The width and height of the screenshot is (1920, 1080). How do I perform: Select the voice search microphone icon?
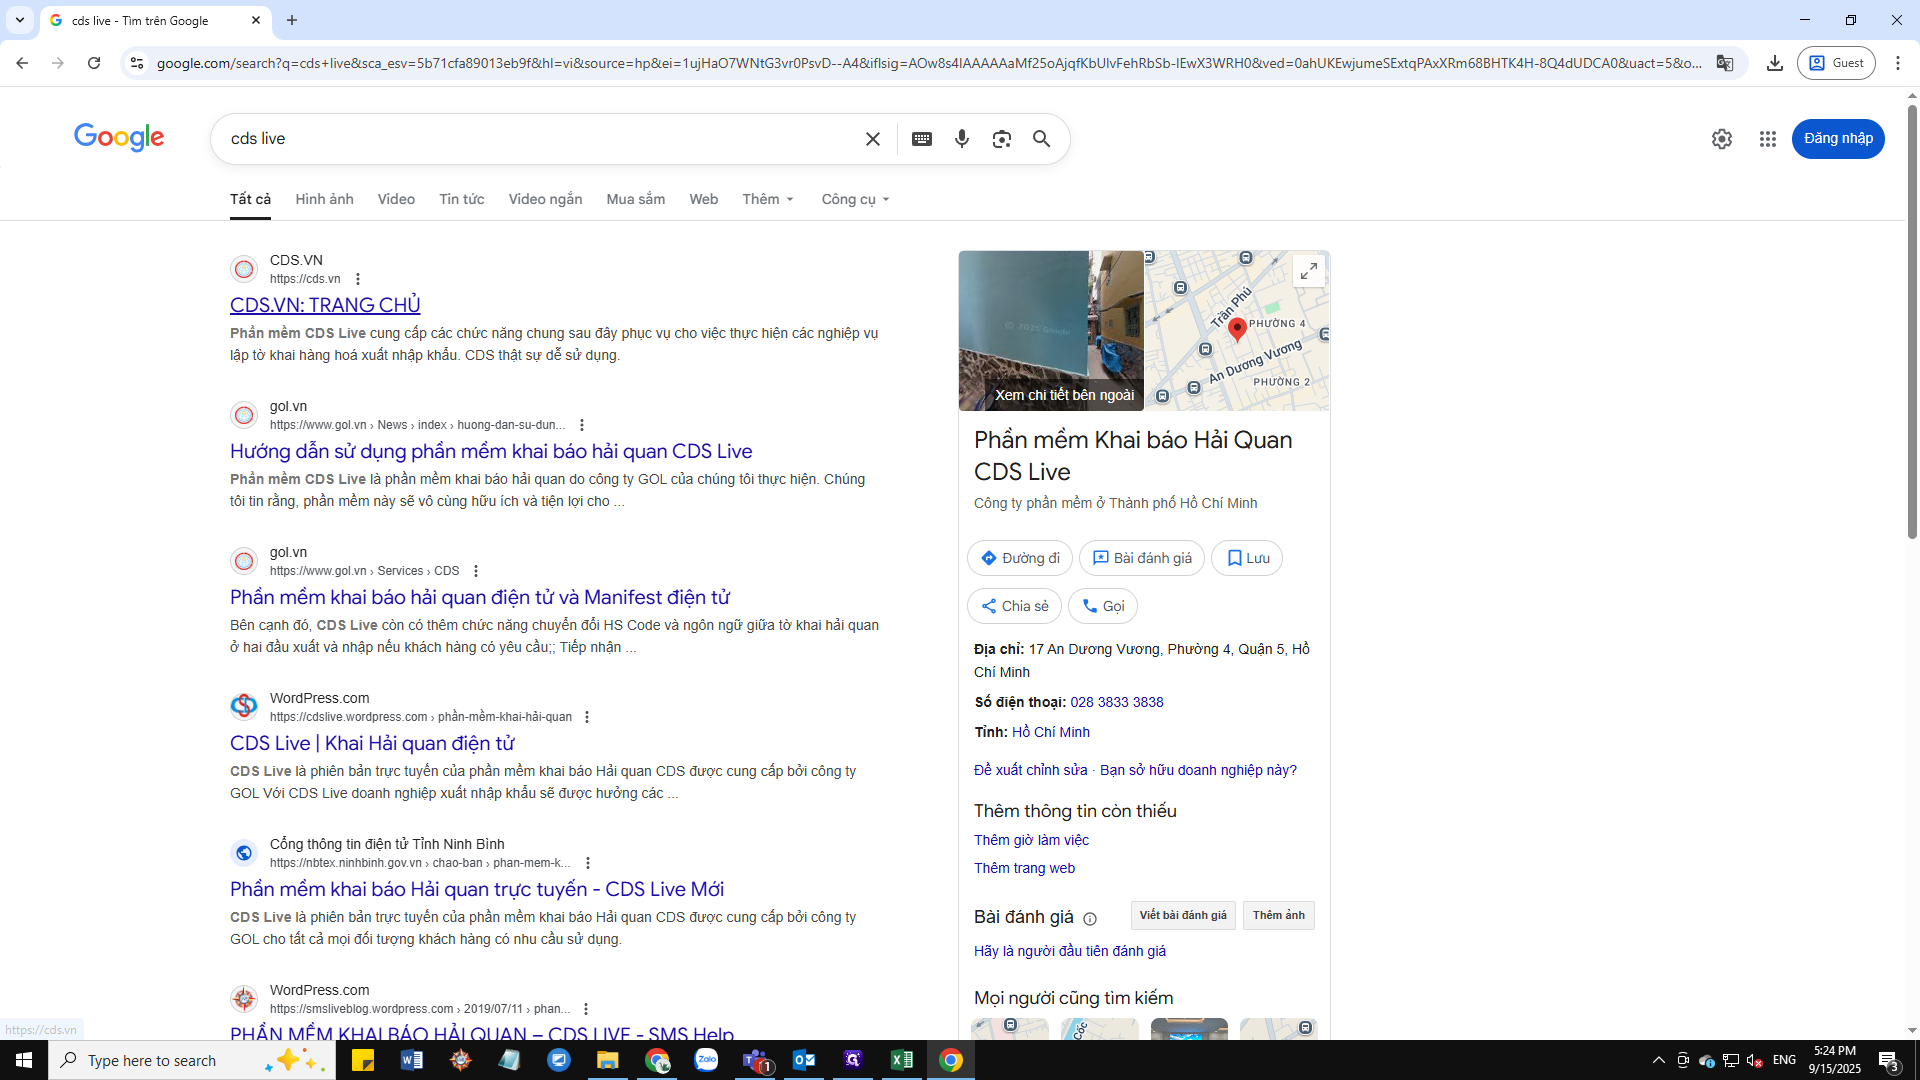point(961,138)
